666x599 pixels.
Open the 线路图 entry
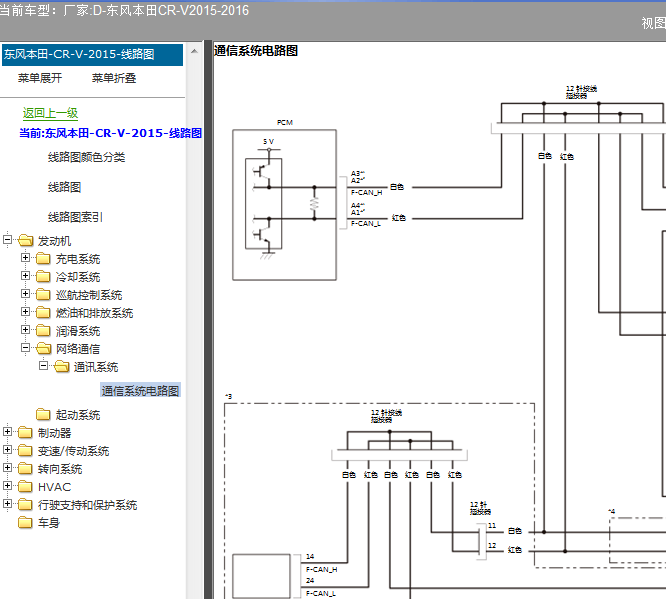point(64,187)
